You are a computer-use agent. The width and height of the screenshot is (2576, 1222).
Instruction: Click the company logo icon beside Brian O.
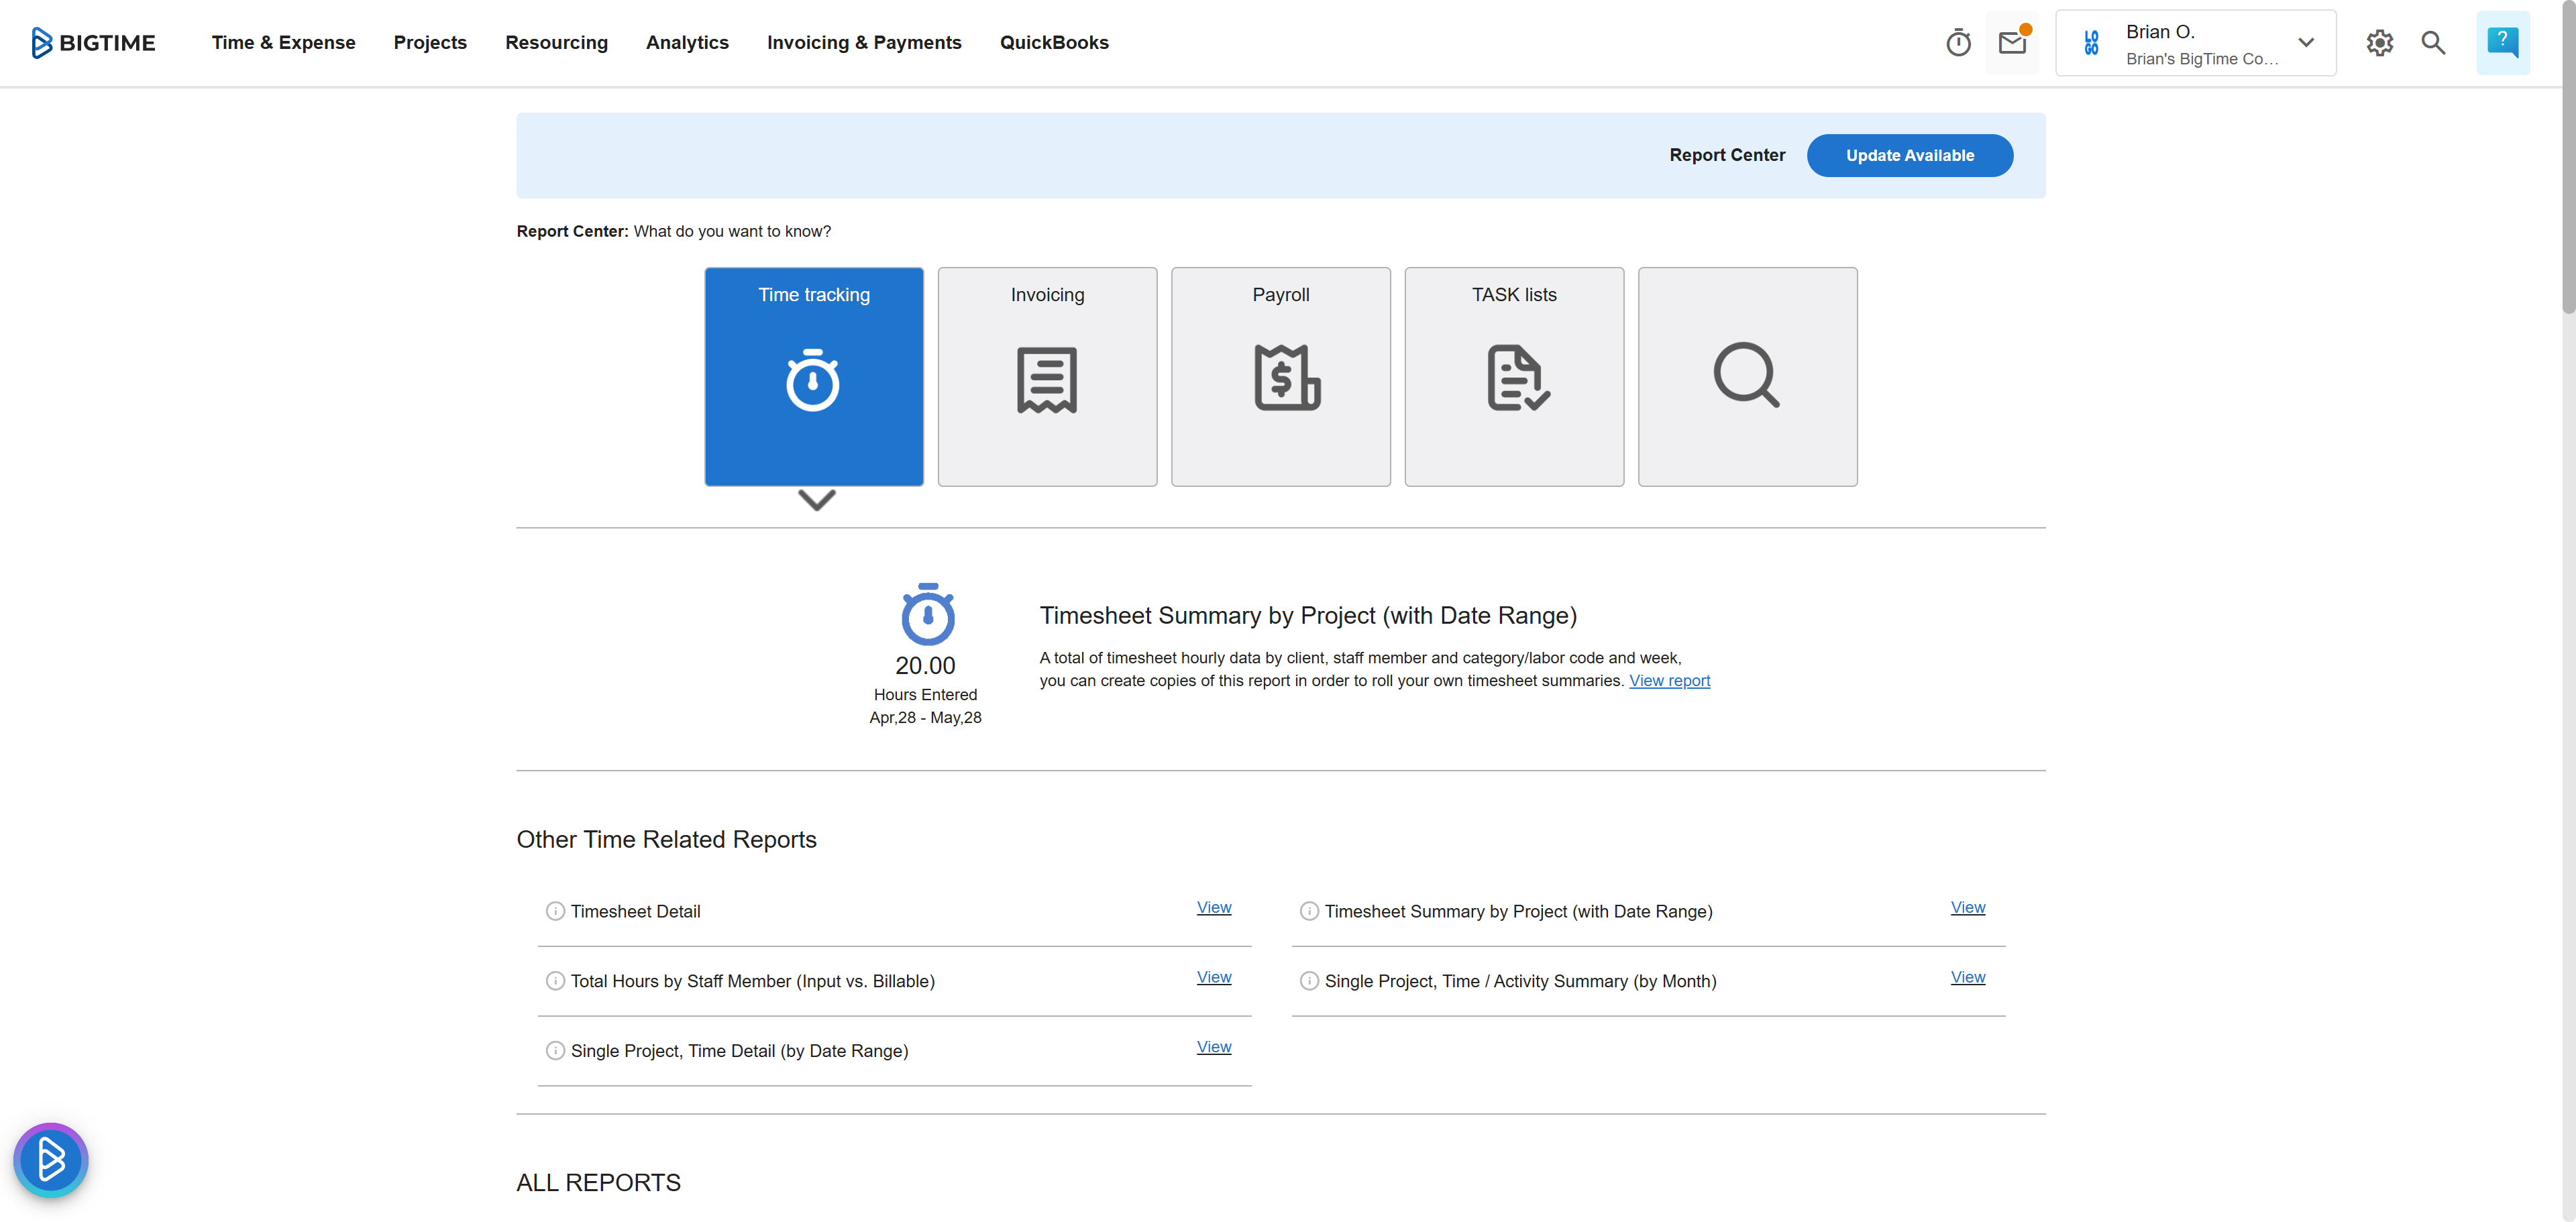click(2091, 43)
